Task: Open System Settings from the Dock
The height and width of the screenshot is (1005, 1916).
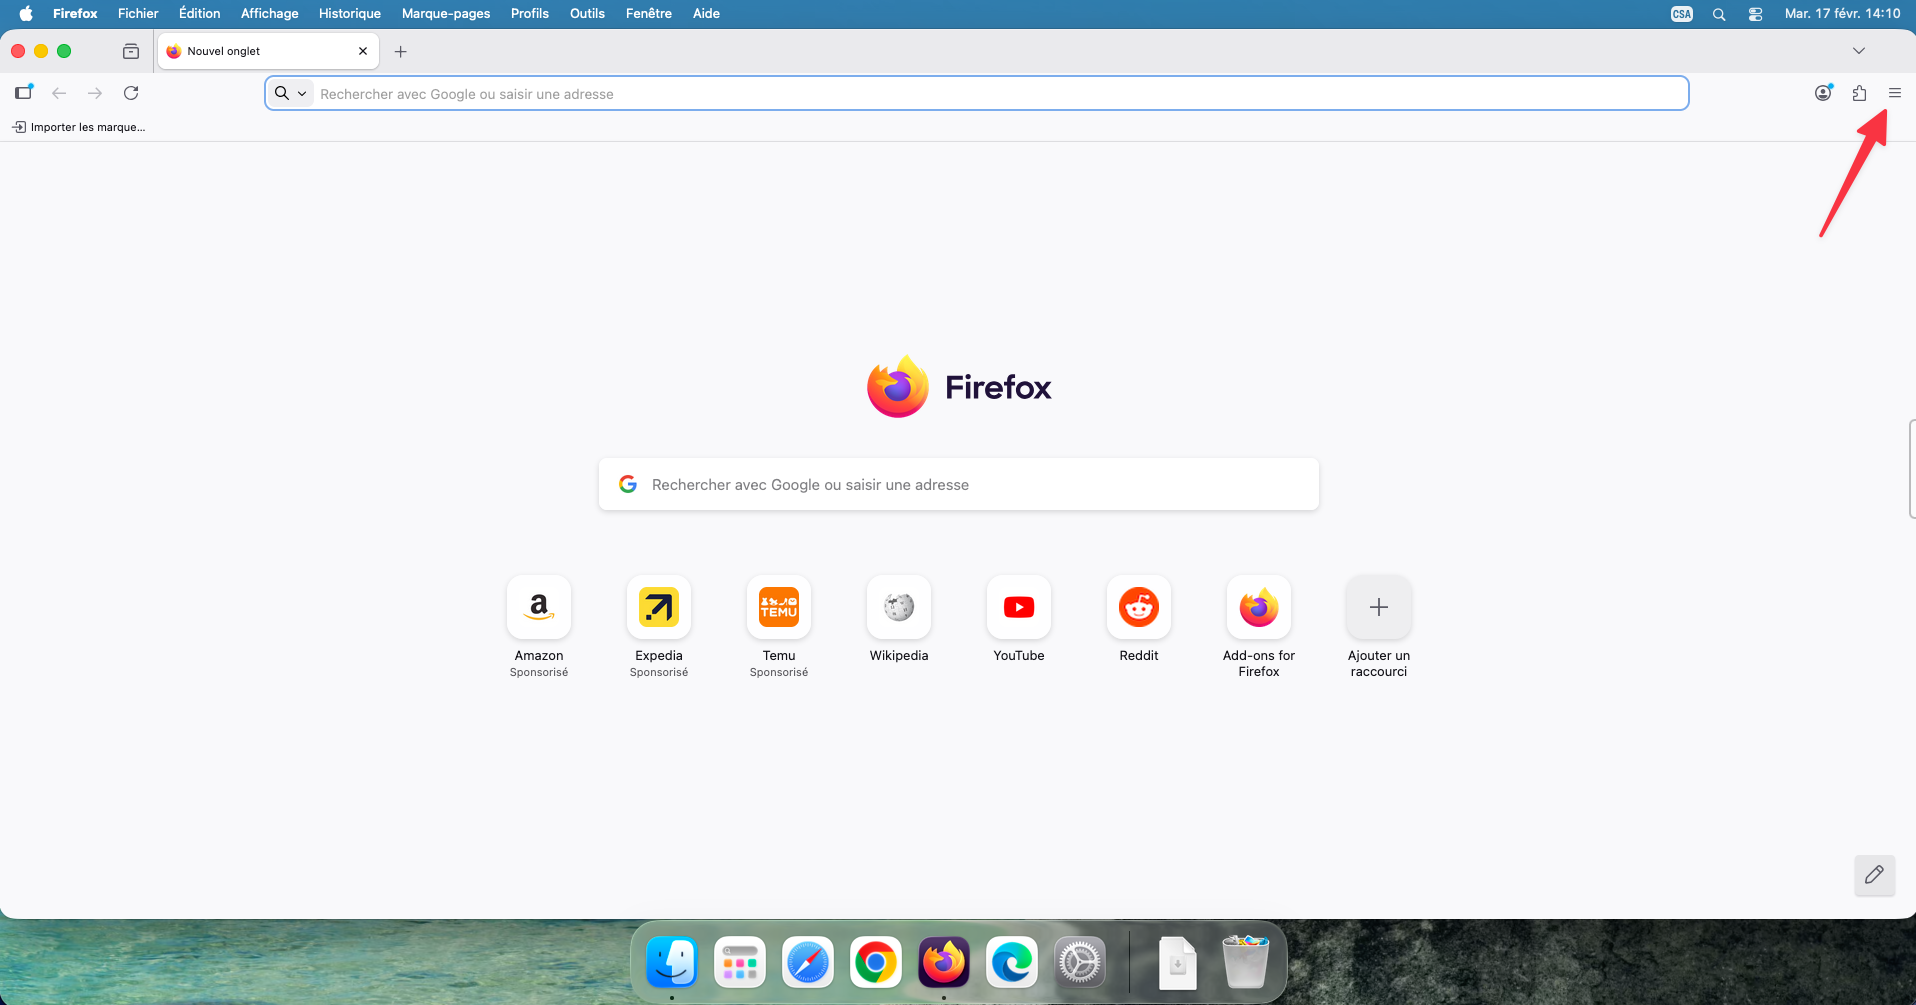Action: pyautogui.click(x=1080, y=962)
